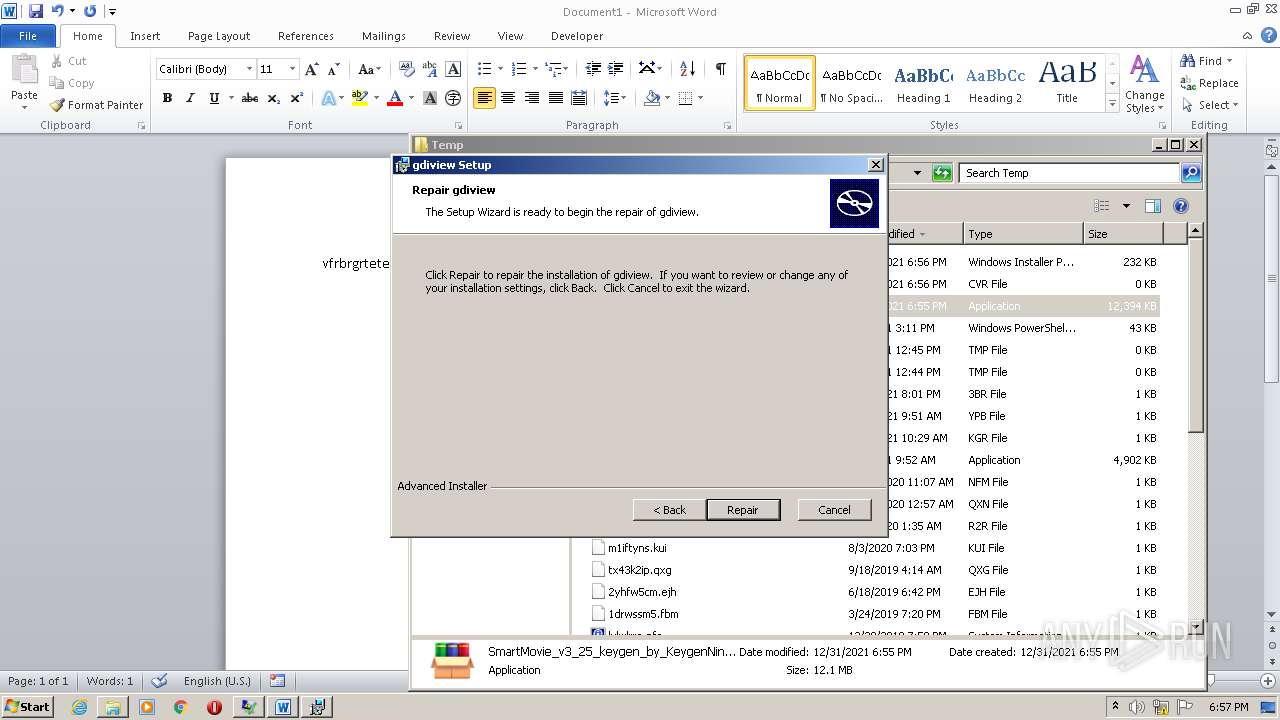Click the Sort icon
Viewport: 1280px width, 720px height.
[687, 69]
